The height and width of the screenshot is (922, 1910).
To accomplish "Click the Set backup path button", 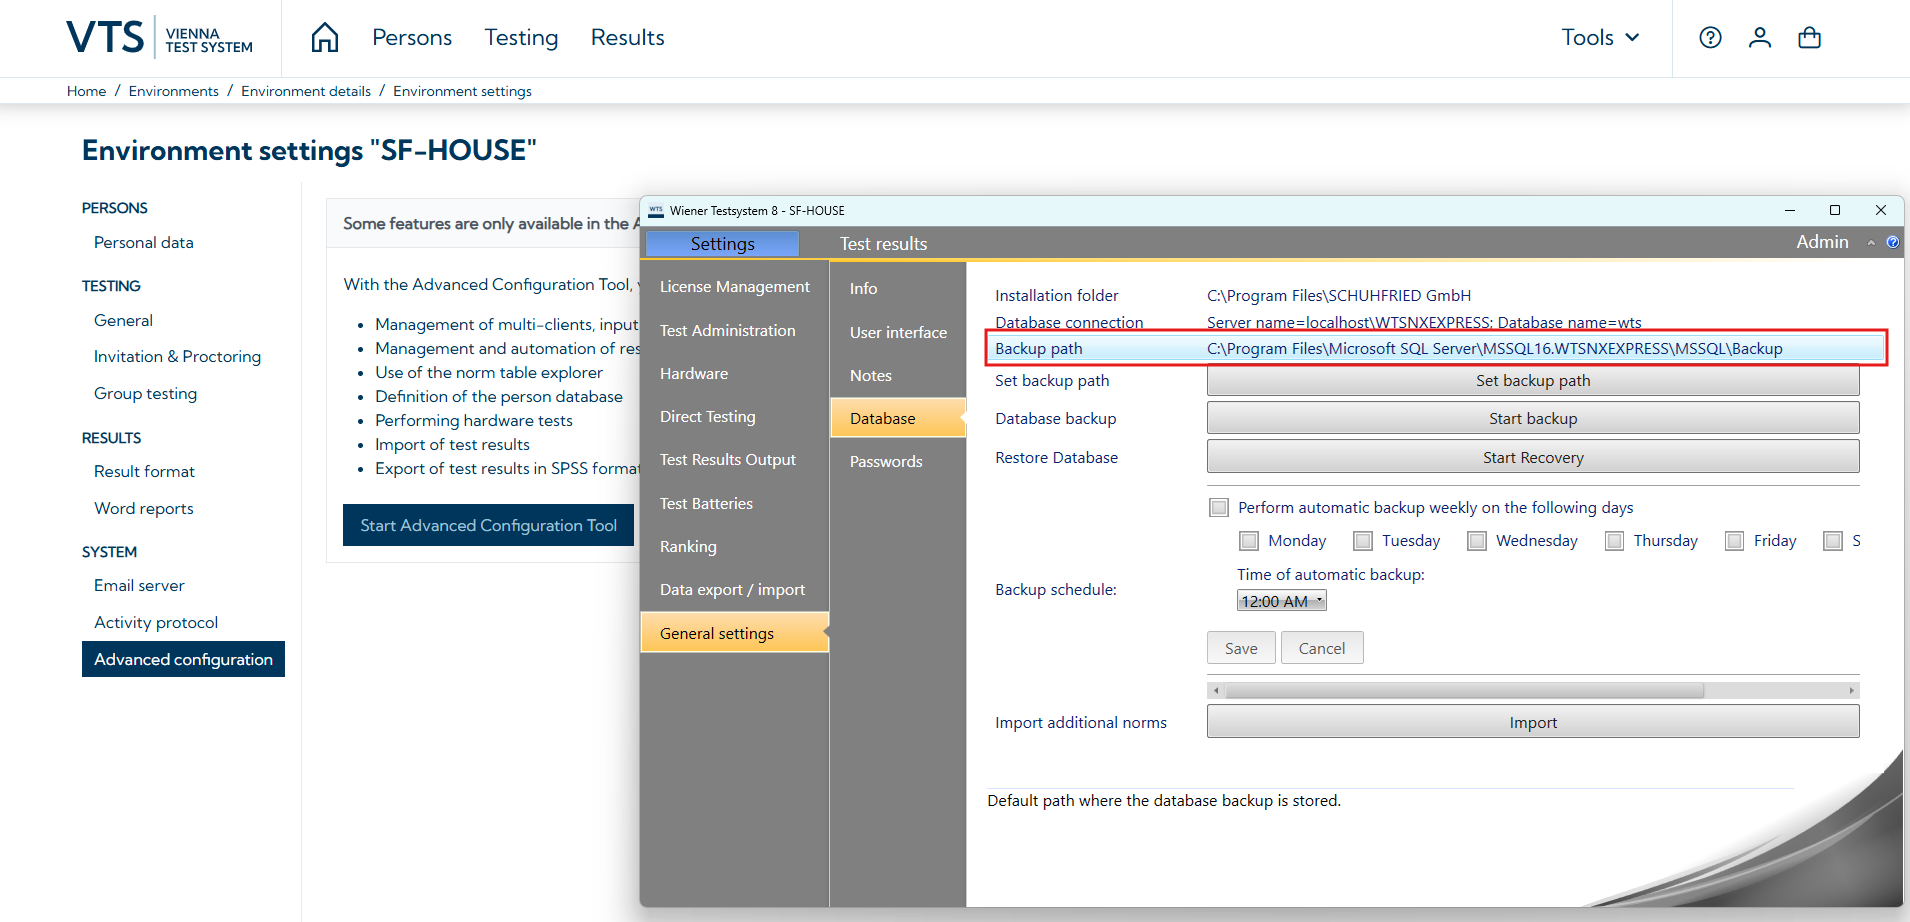I will [x=1533, y=381].
